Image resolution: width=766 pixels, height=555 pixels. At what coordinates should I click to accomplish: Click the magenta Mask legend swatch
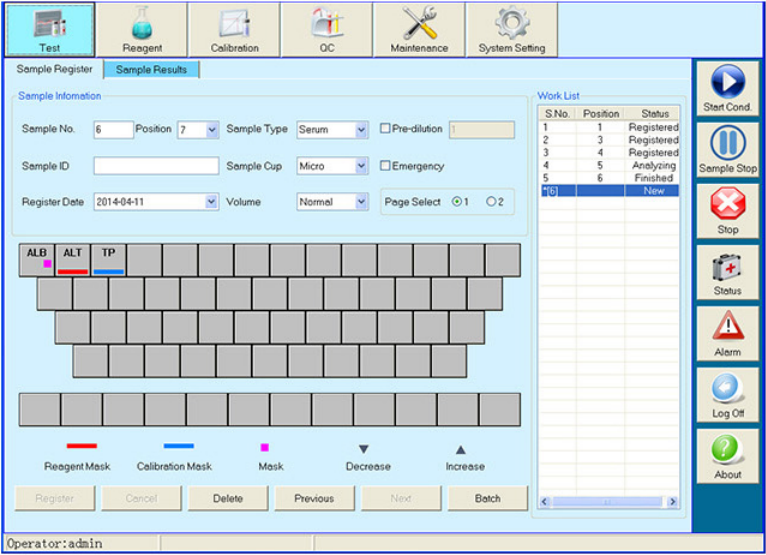pos(264,447)
